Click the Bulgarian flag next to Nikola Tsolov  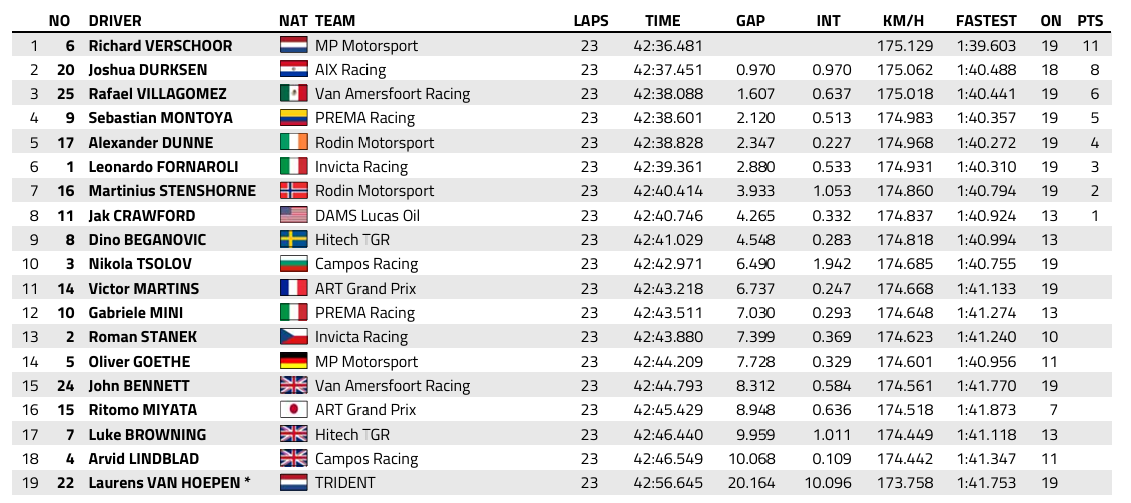293,265
